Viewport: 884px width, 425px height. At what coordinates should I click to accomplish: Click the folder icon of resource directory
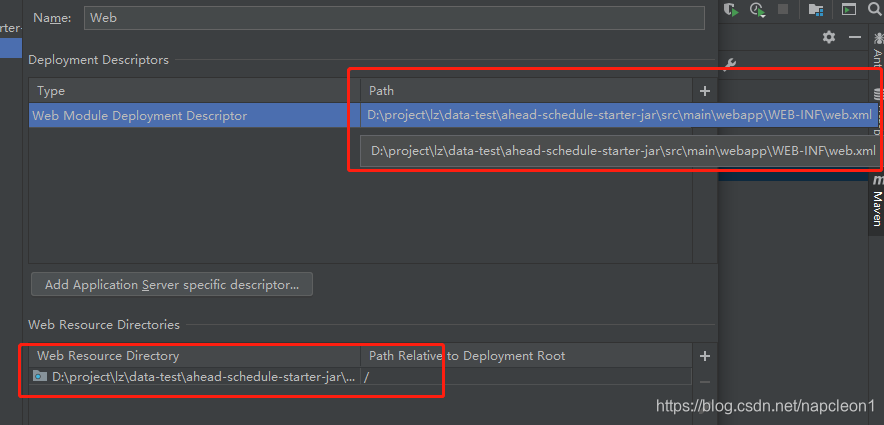click(40, 376)
